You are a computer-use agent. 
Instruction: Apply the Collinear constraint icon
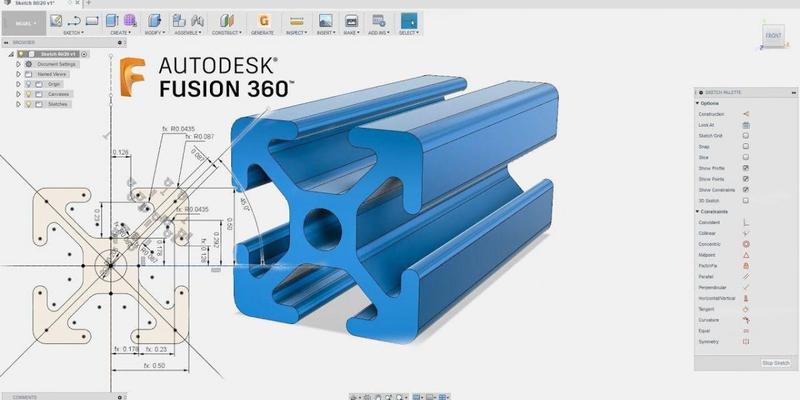pyautogui.click(x=746, y=233)
